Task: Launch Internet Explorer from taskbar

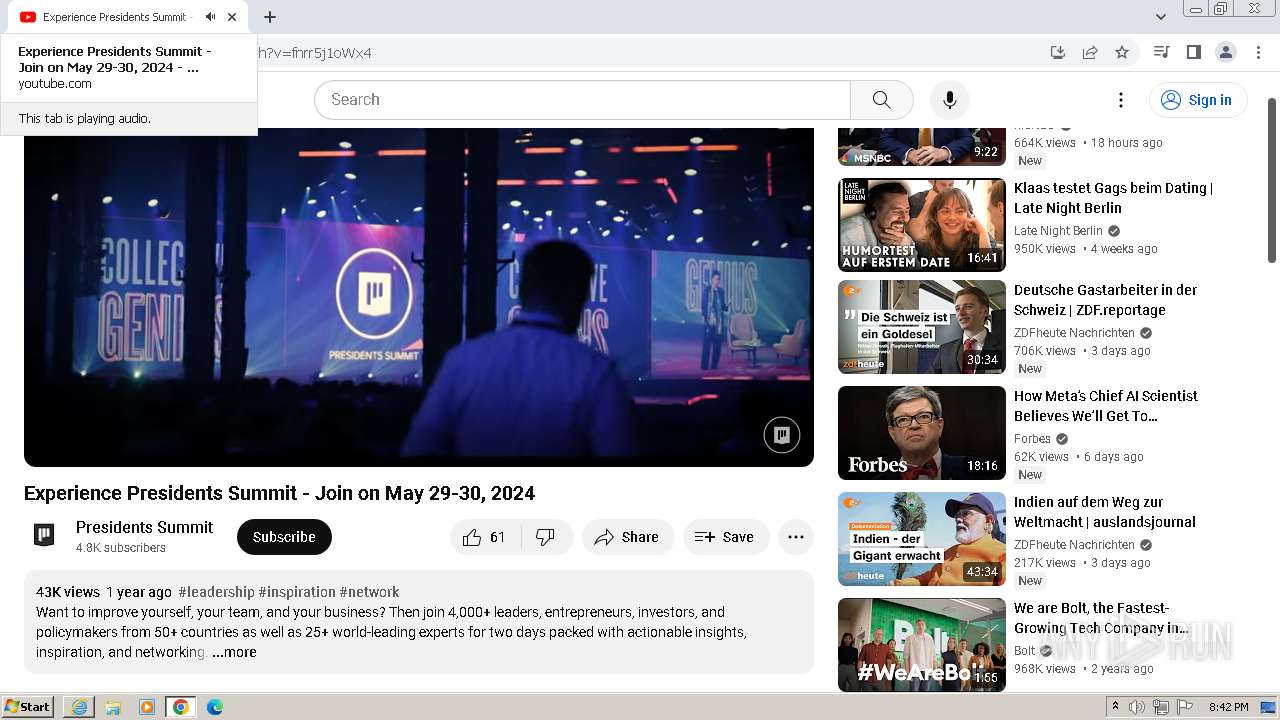Action: click(x=79, y=707)
